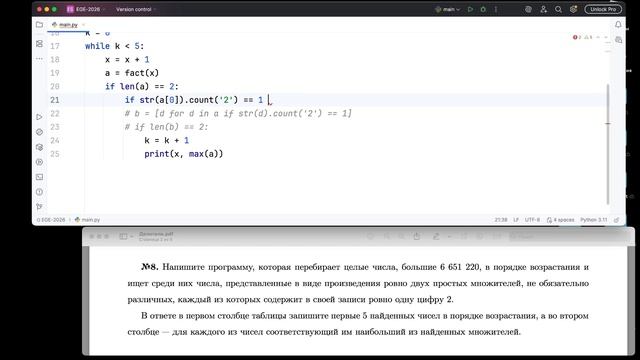Click the 'a = fact(x)' code line
Image resolution: width=640 pixels, height=360 pixels.
132,73
